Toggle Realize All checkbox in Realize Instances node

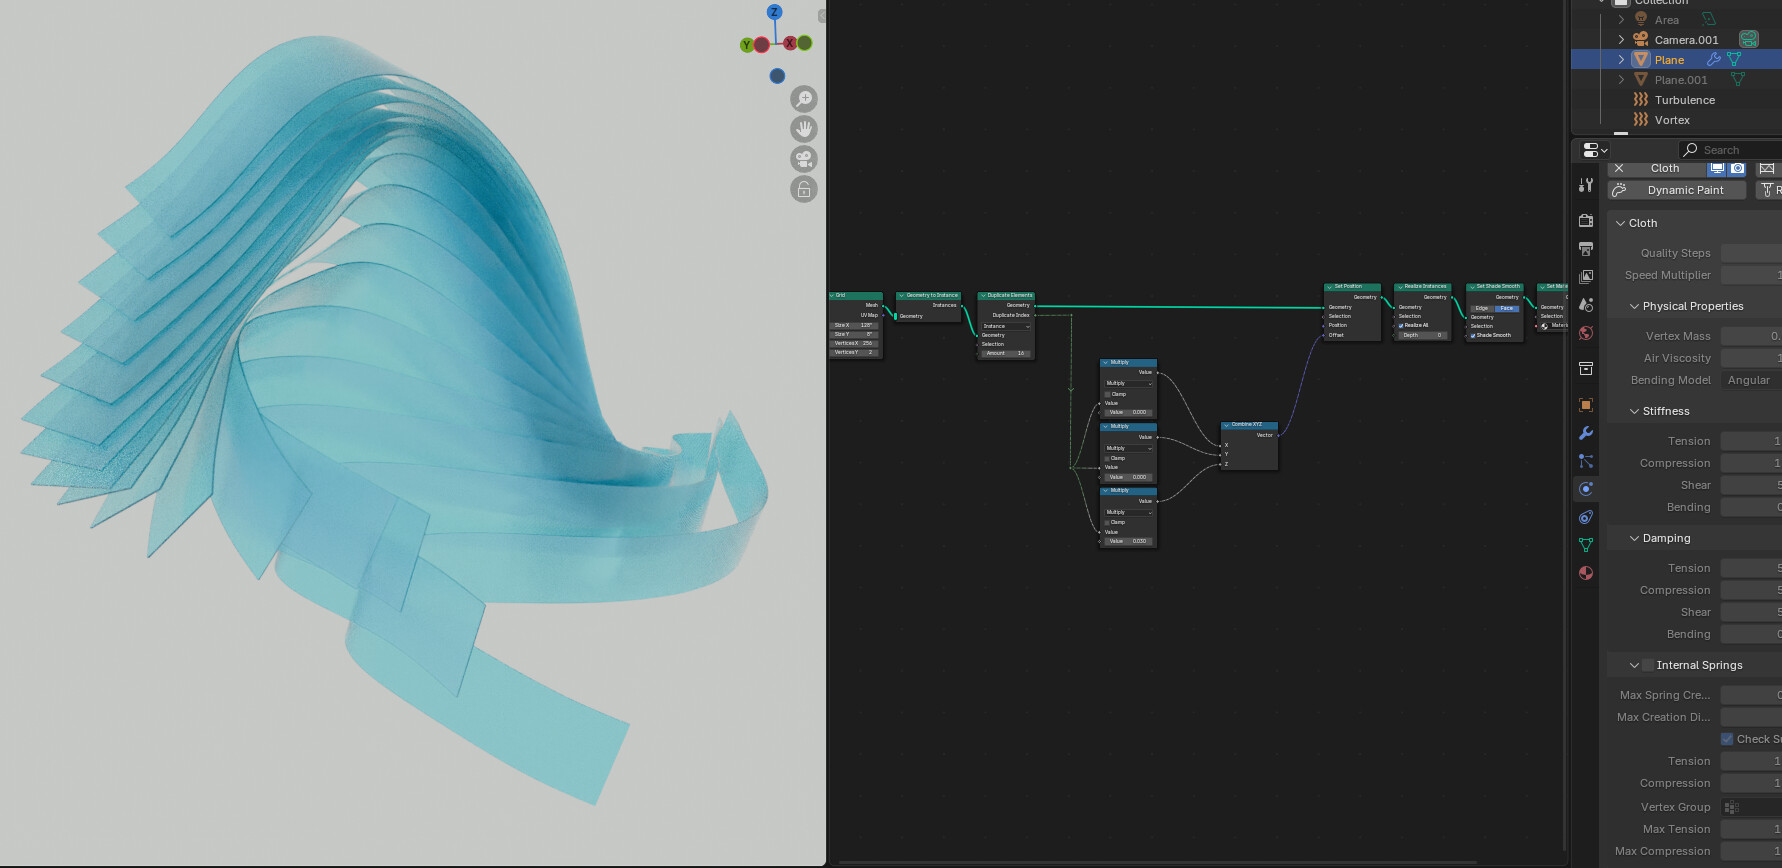pyautogui.click(x=1401, y=326)
